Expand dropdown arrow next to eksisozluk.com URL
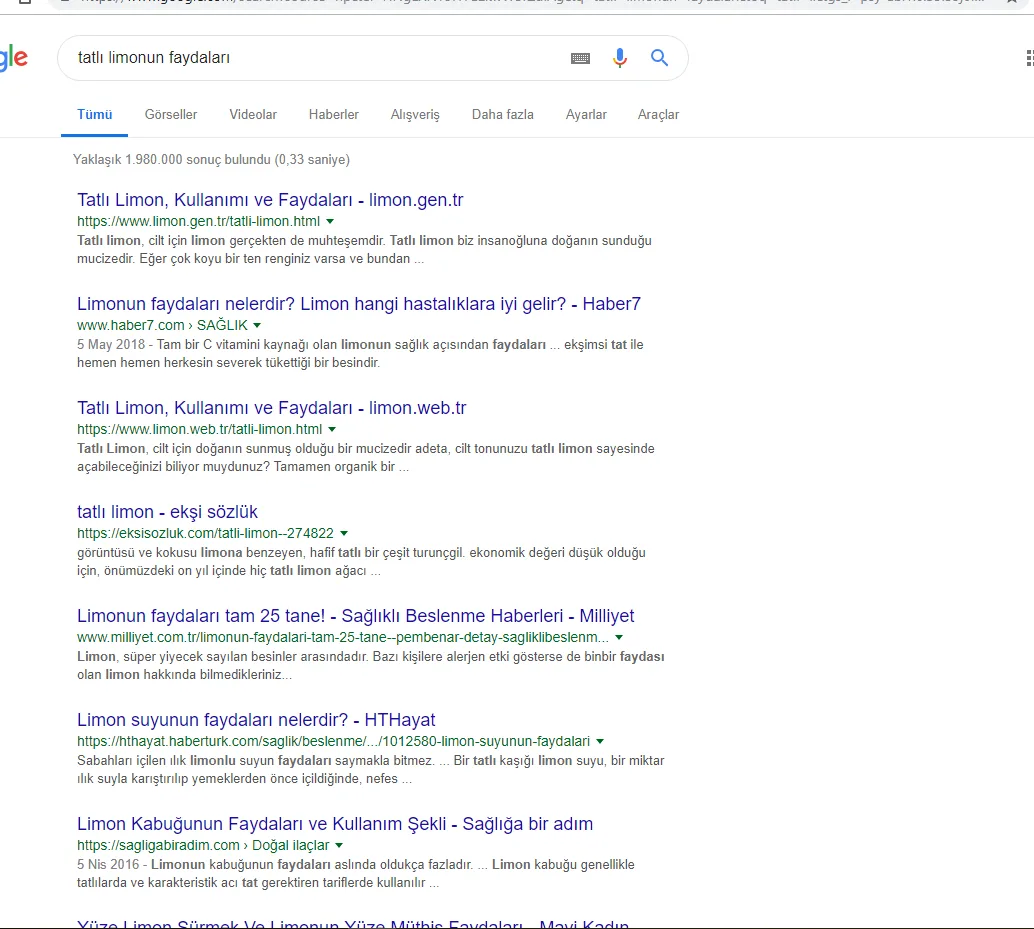Screen dimensions: 1034x929 (x=344, y=533)
